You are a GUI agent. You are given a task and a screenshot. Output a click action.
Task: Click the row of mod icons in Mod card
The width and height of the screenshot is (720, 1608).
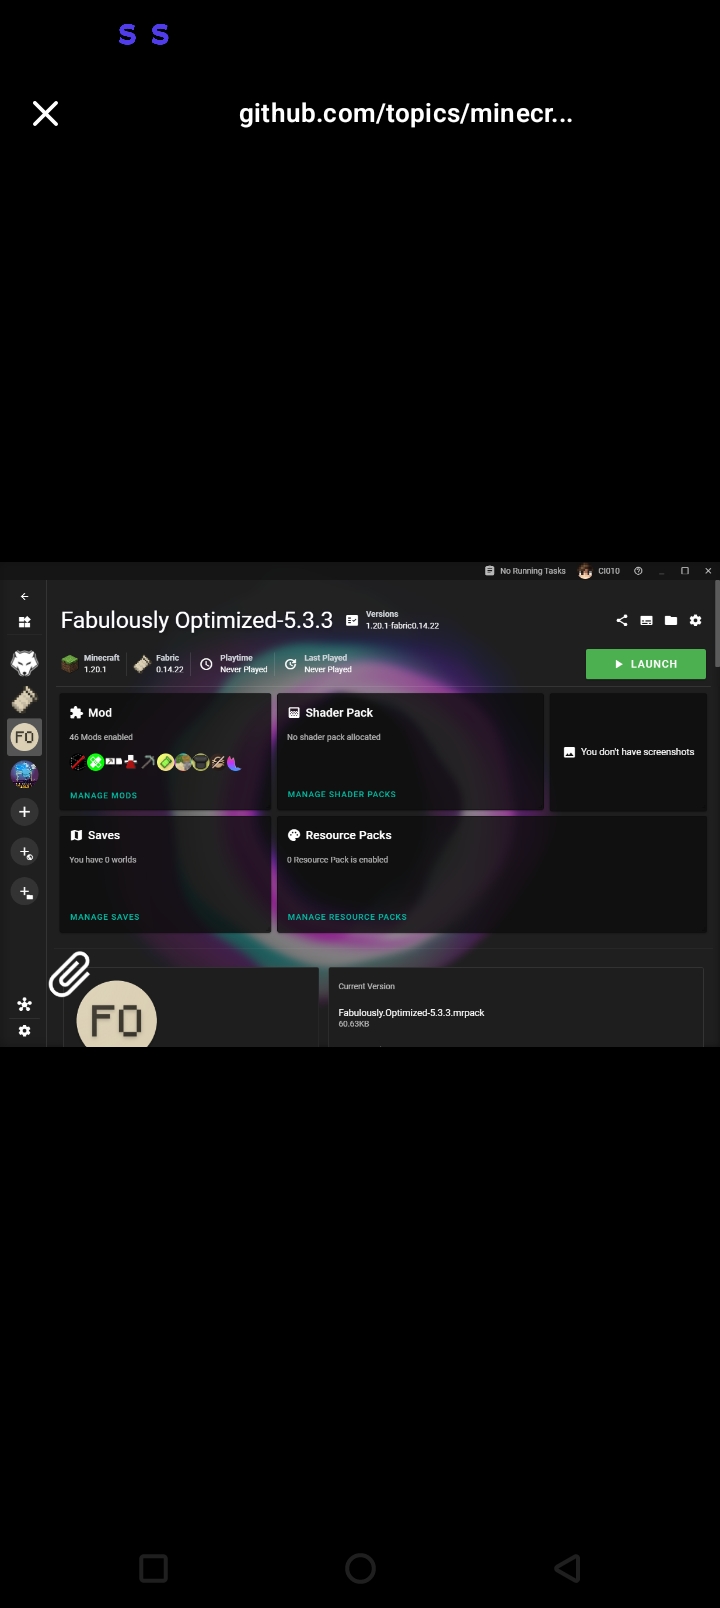(156, 763)
